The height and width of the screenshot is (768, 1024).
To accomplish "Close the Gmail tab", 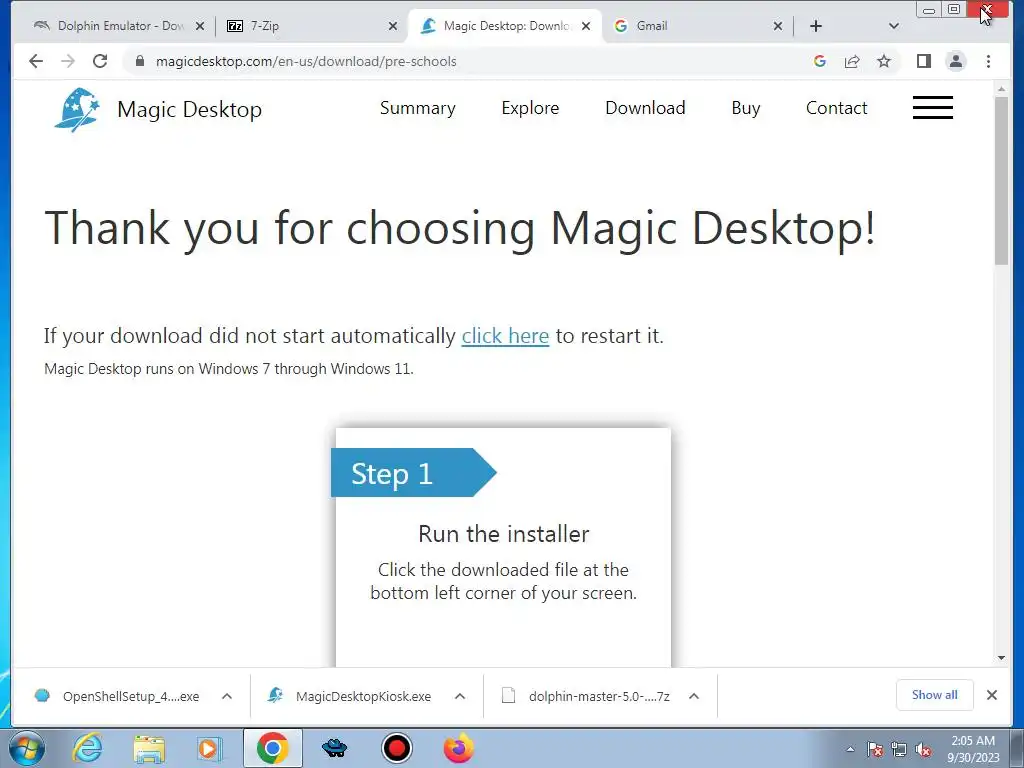I will pyautogui.click(x=778, y=26).
